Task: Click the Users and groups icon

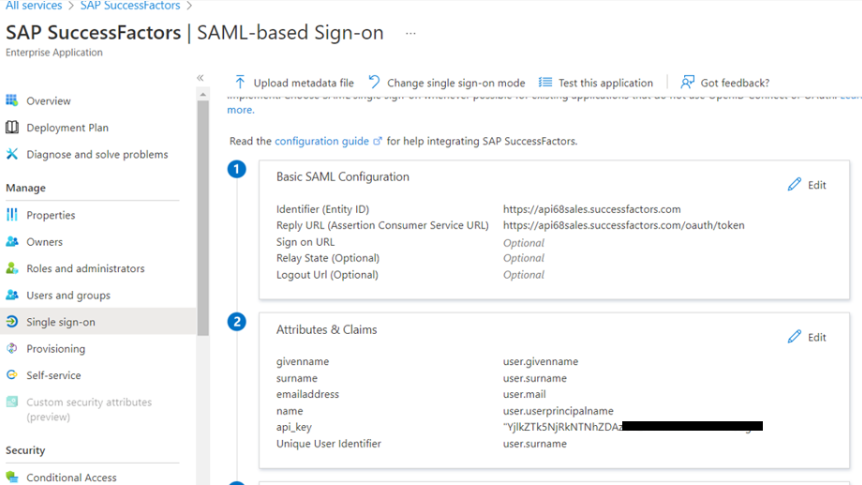Action: [x=12, y=295]
